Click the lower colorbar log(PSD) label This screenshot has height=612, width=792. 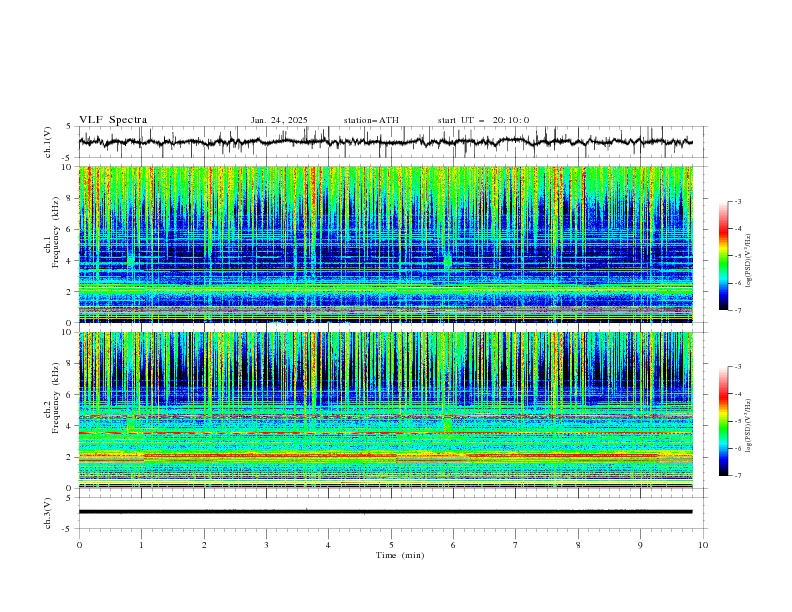click(749, 426)
